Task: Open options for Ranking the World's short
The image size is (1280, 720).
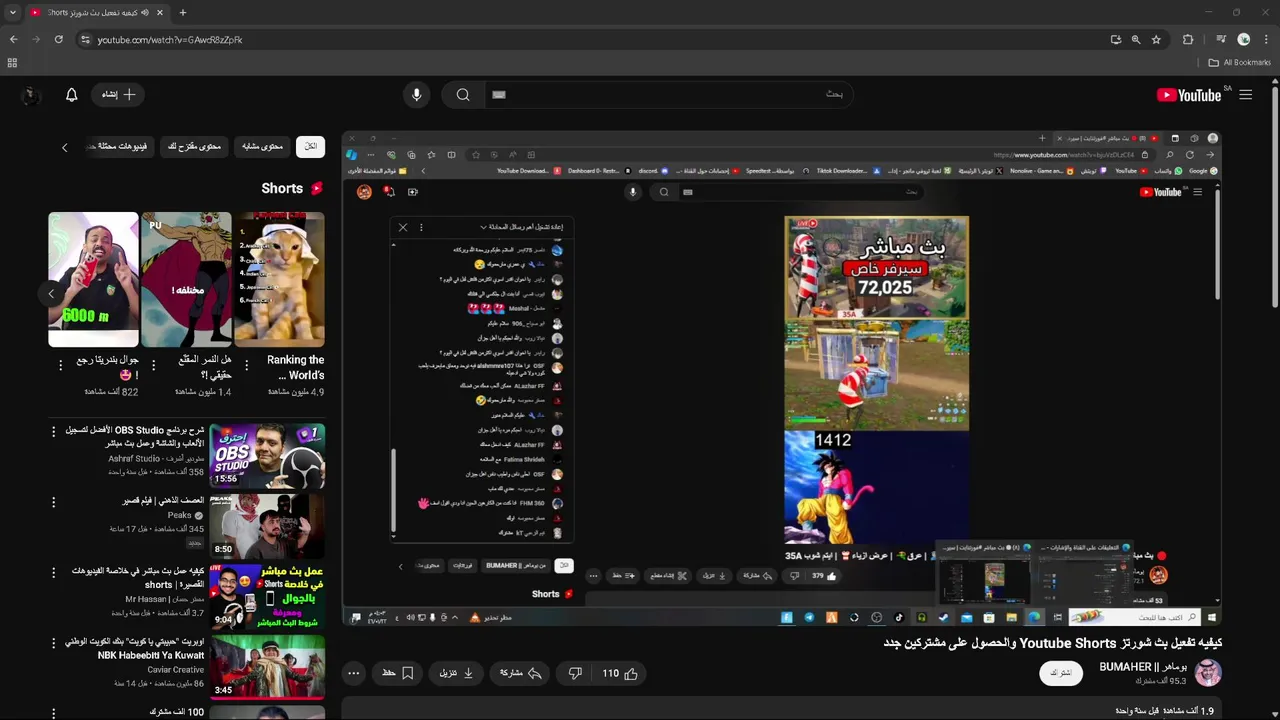Action: tap(246, 365)
